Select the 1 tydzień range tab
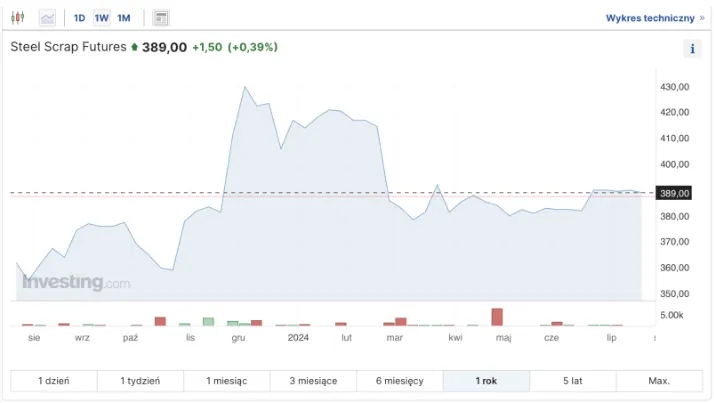This screenshot has width=714, height=403. coord(140,381)
